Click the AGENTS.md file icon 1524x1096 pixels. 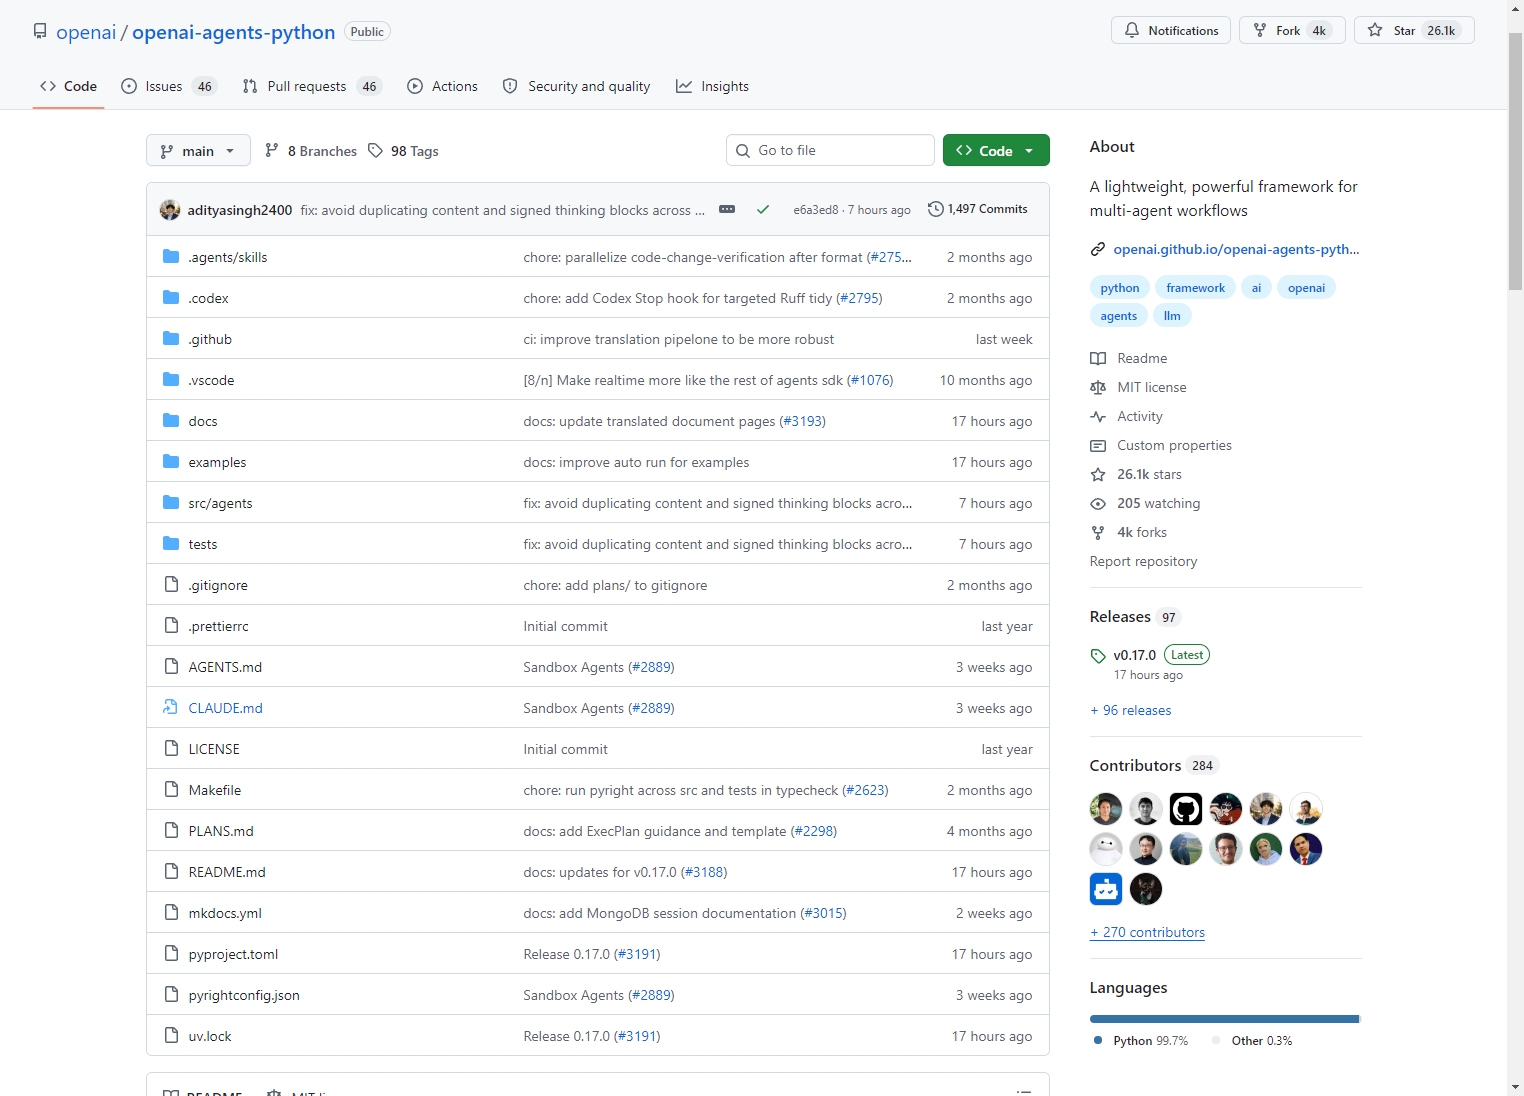[171, 666]
